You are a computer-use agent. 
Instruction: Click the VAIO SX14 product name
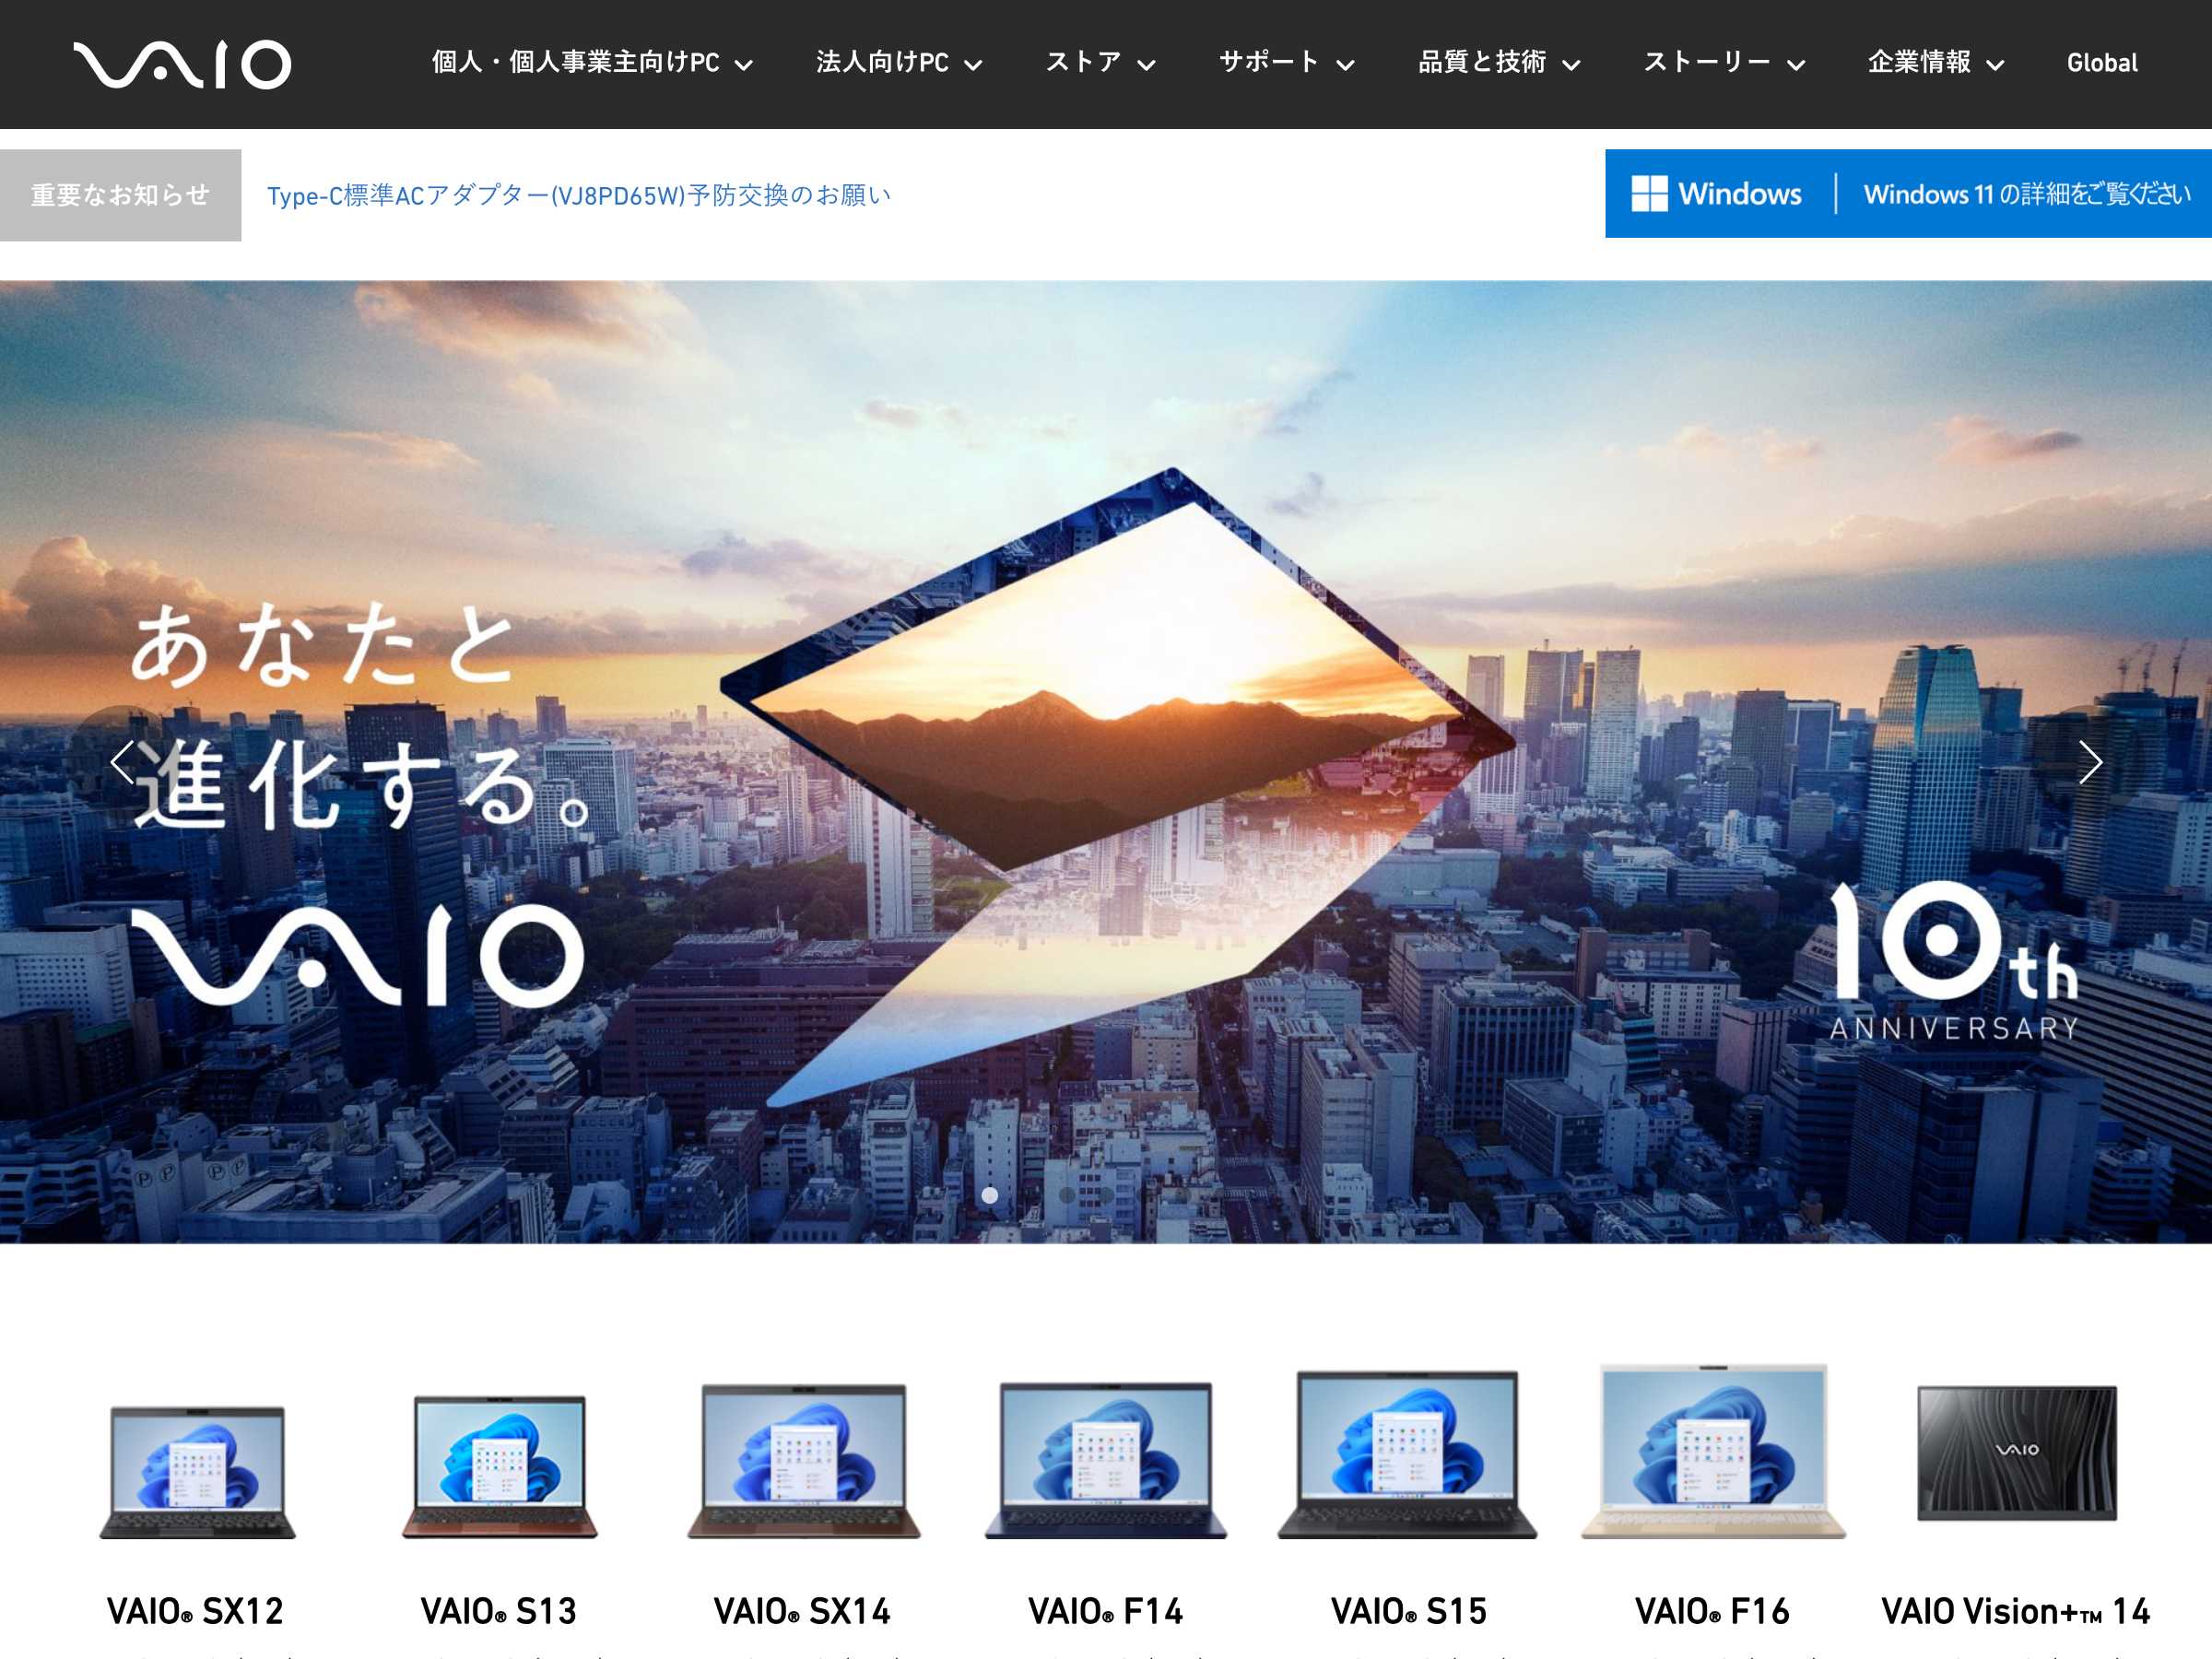(802, 1611)
